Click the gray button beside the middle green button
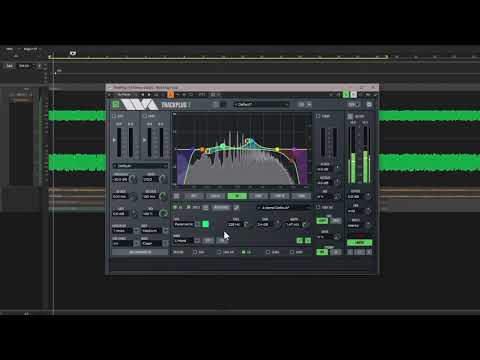Screen dimensions: 480x360 (x=336, y=221)
